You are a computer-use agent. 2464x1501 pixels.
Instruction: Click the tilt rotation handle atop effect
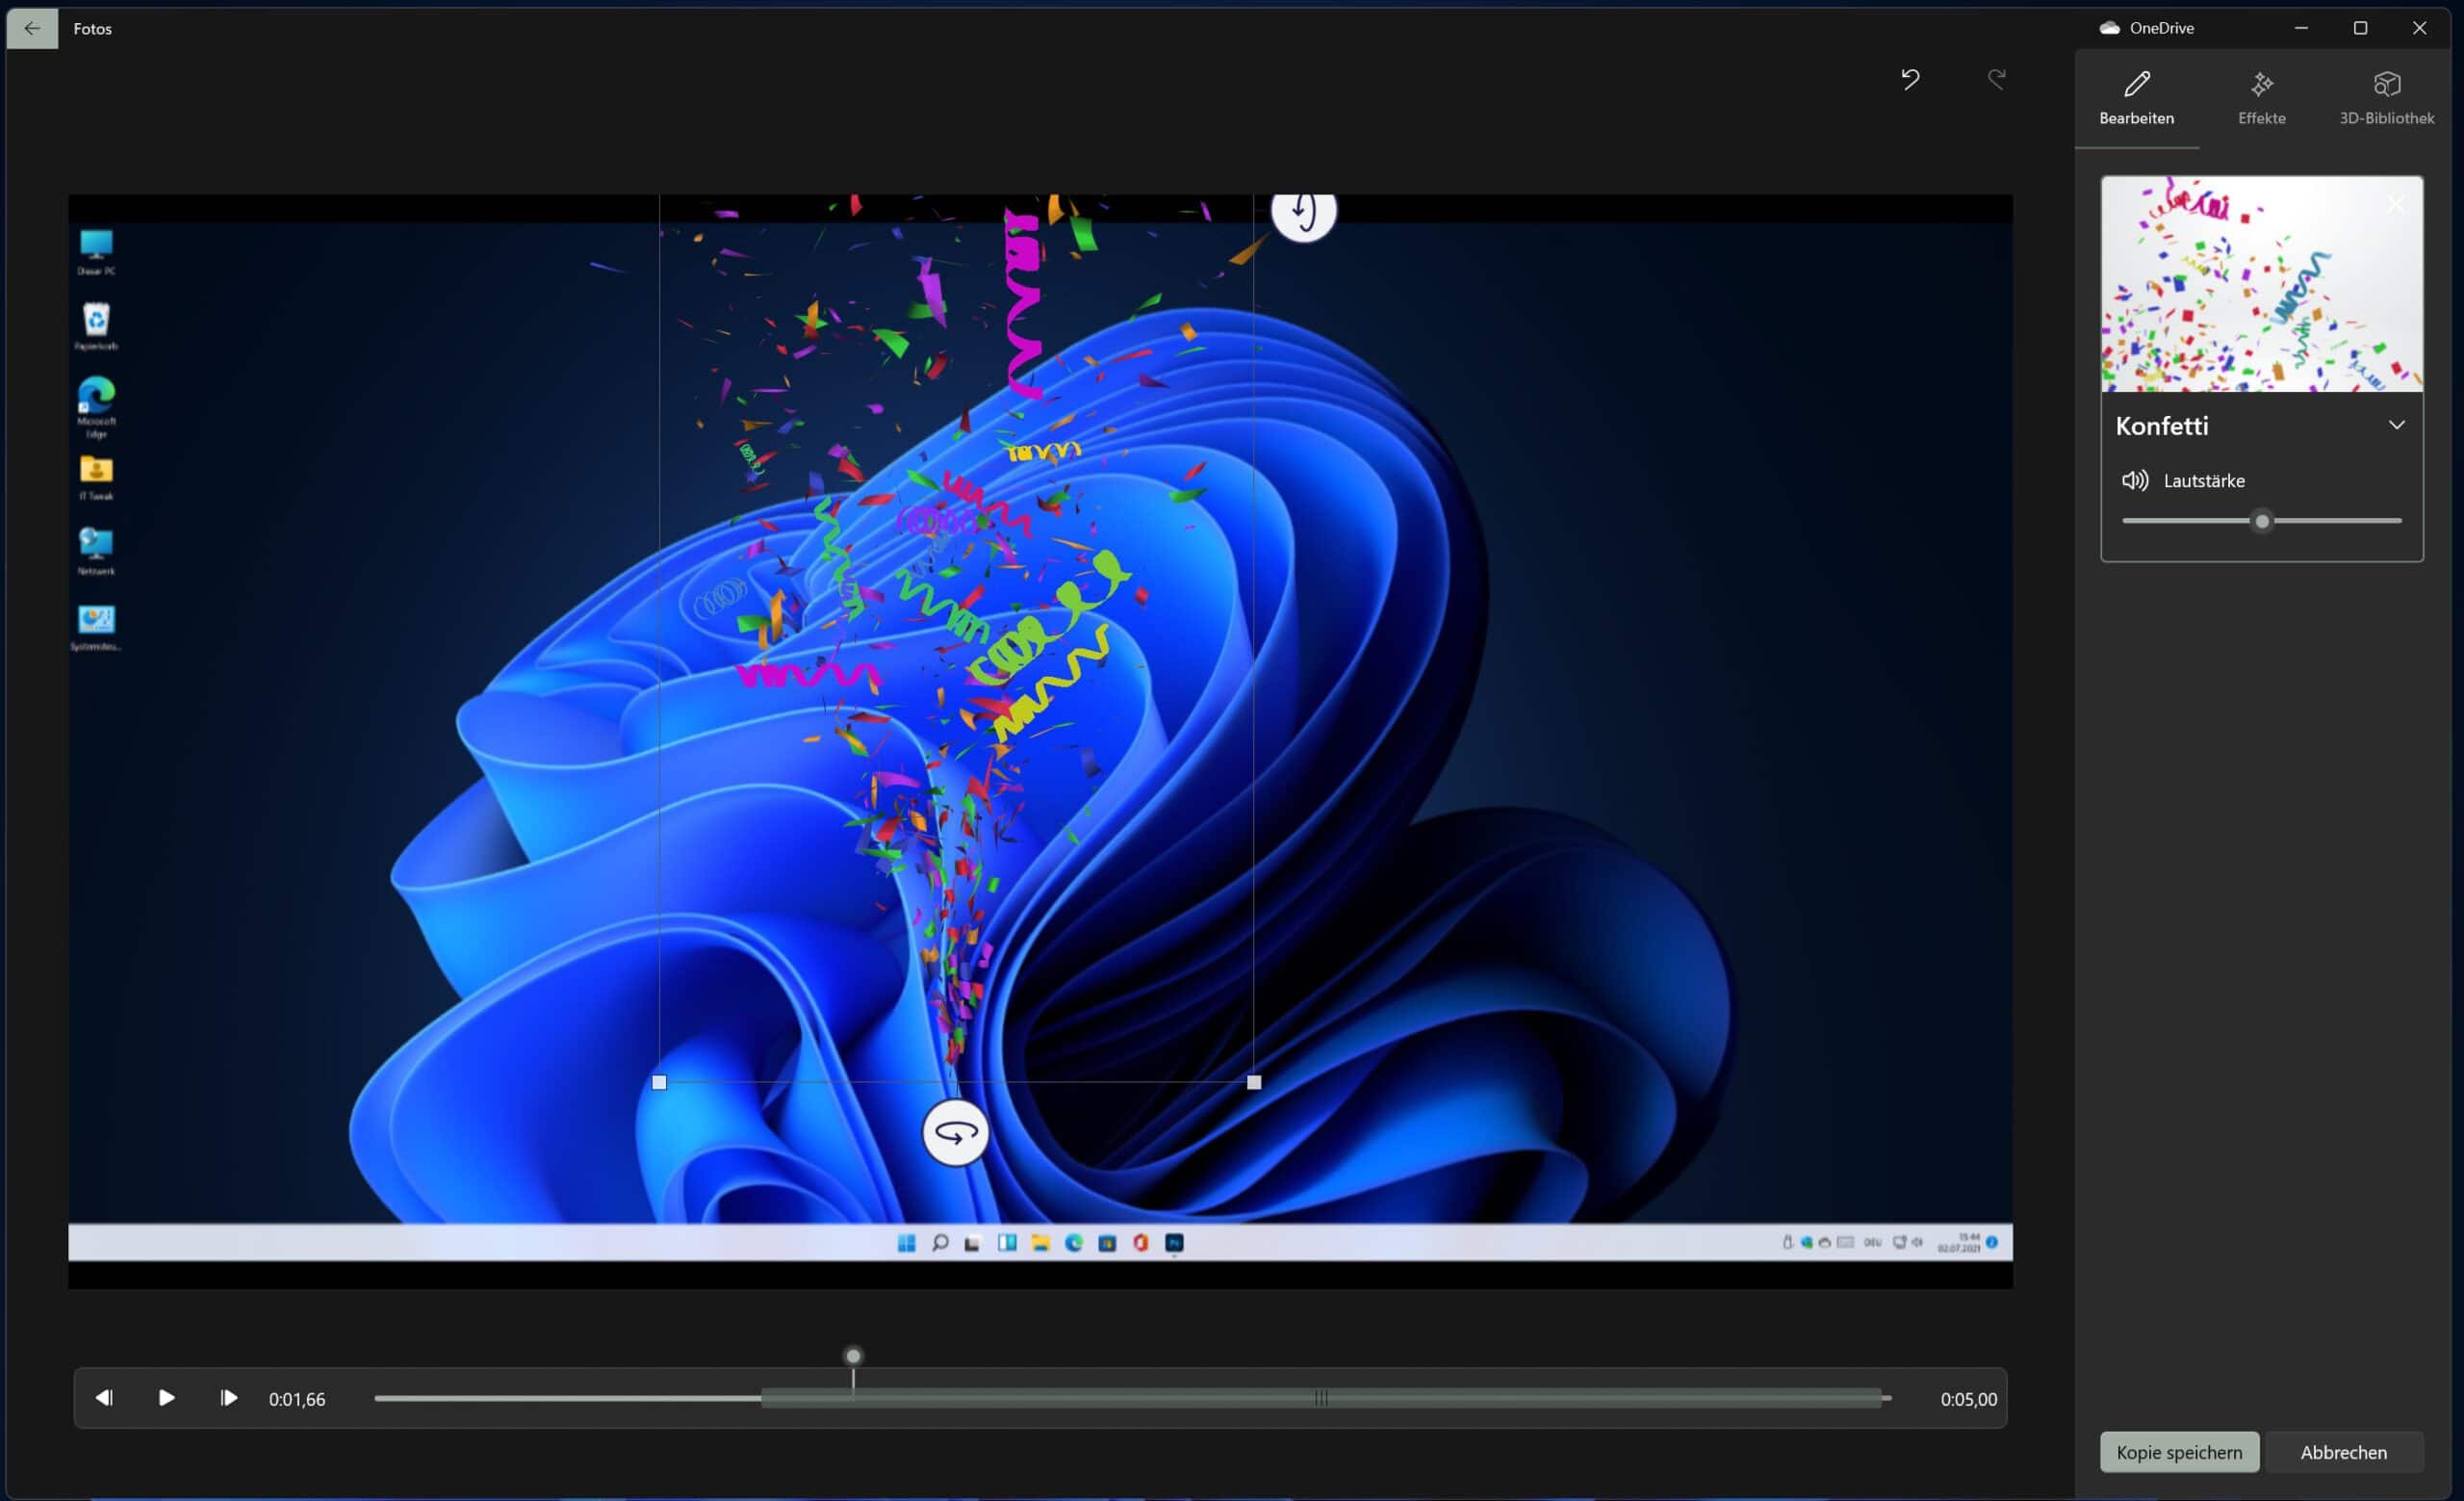[1303, 212]
